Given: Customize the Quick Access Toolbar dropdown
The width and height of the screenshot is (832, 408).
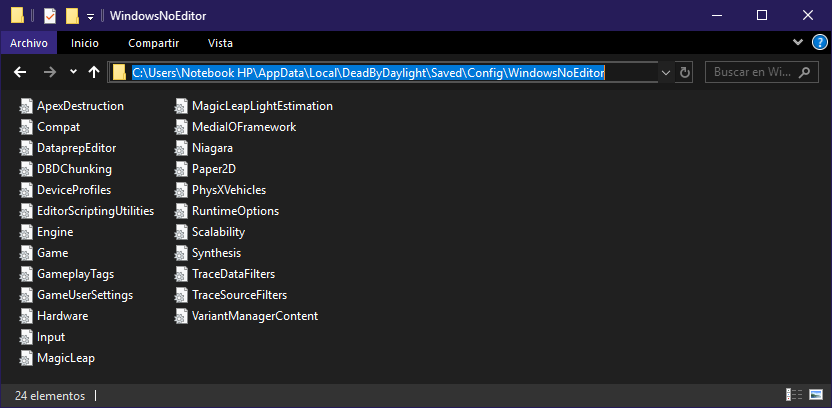Looking at the screenshot, I should (90, 16).
